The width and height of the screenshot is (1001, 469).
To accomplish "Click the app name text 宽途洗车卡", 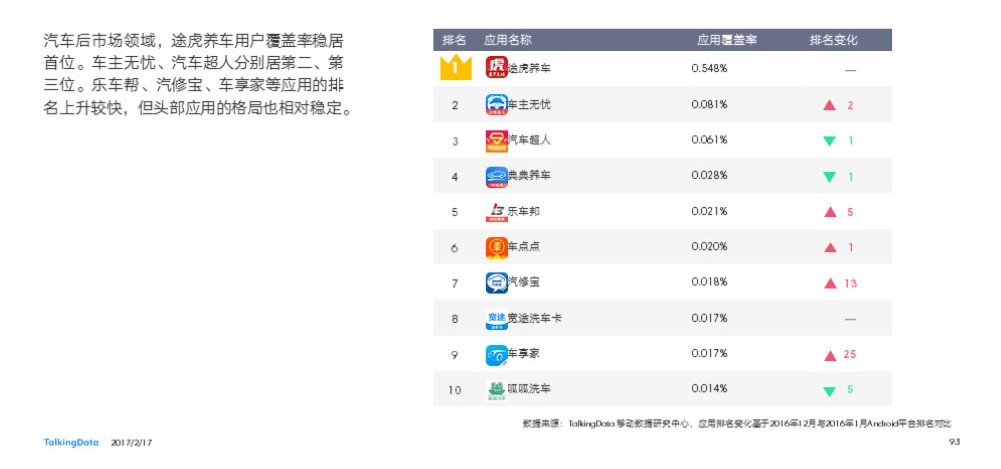I will point(535,318).
